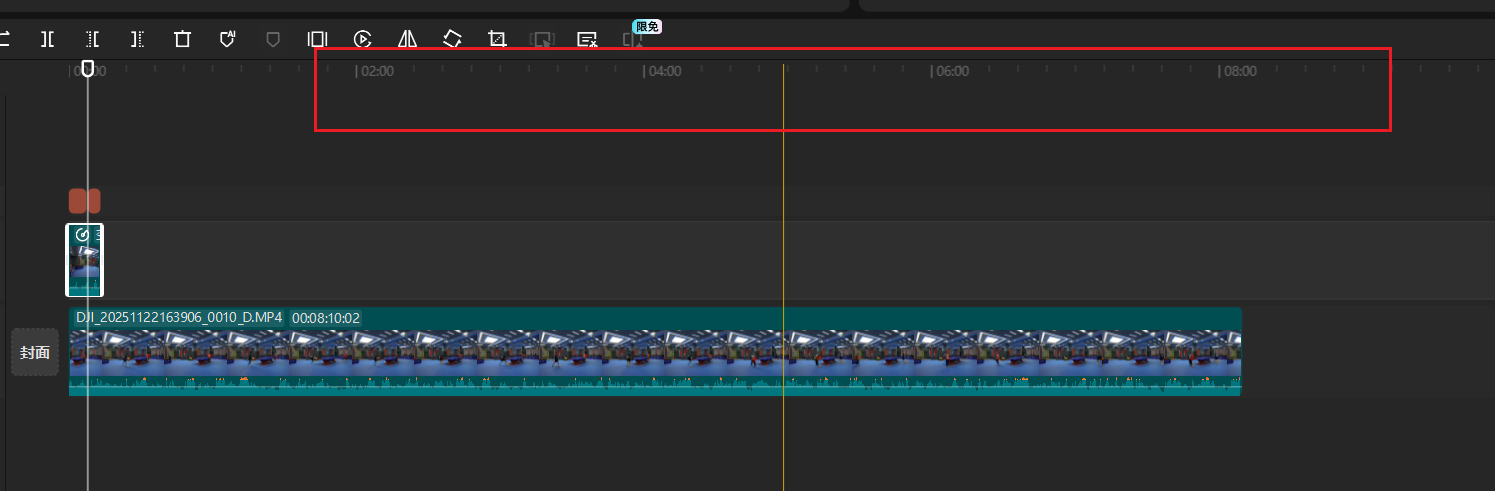
Task: Click the AI shield marker icon
Action: (x=227, y=39)
